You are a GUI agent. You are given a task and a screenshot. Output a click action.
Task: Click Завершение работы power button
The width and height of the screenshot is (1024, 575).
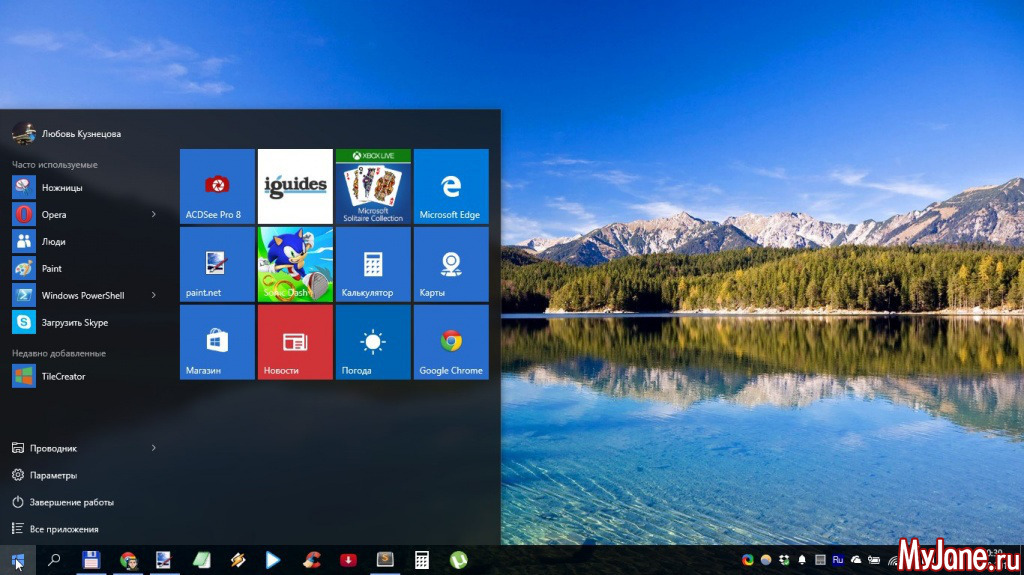pyautogui.click(x=70, y=502)
